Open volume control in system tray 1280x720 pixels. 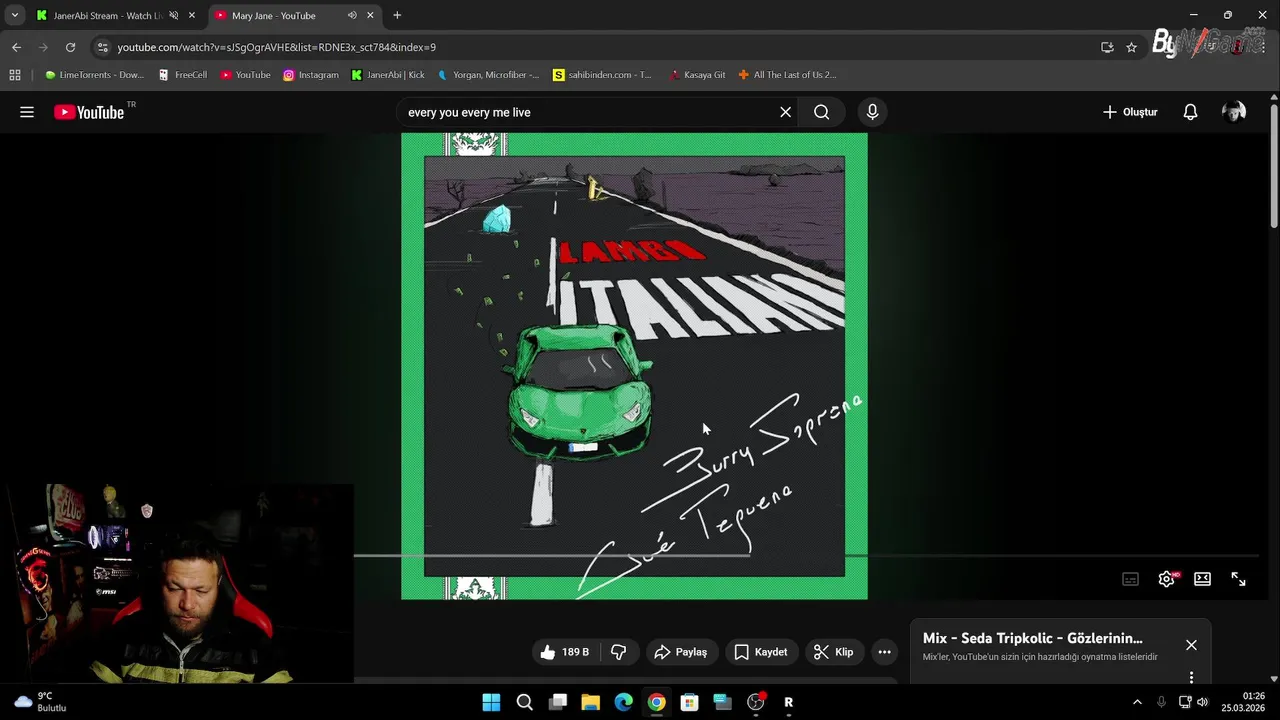click(1202, 702)
